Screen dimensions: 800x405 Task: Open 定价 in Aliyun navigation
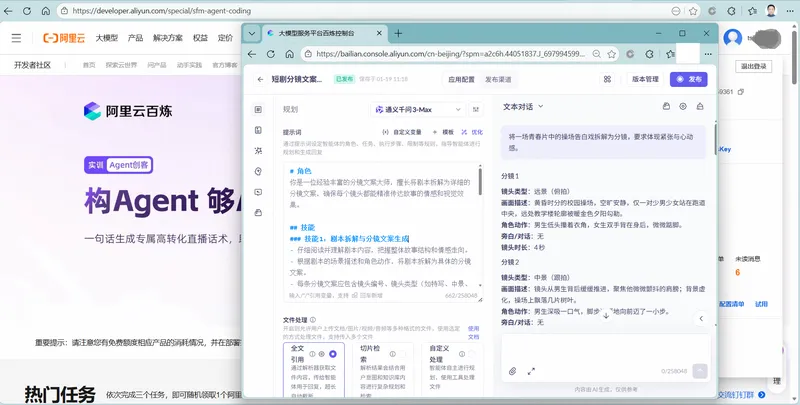225,38
